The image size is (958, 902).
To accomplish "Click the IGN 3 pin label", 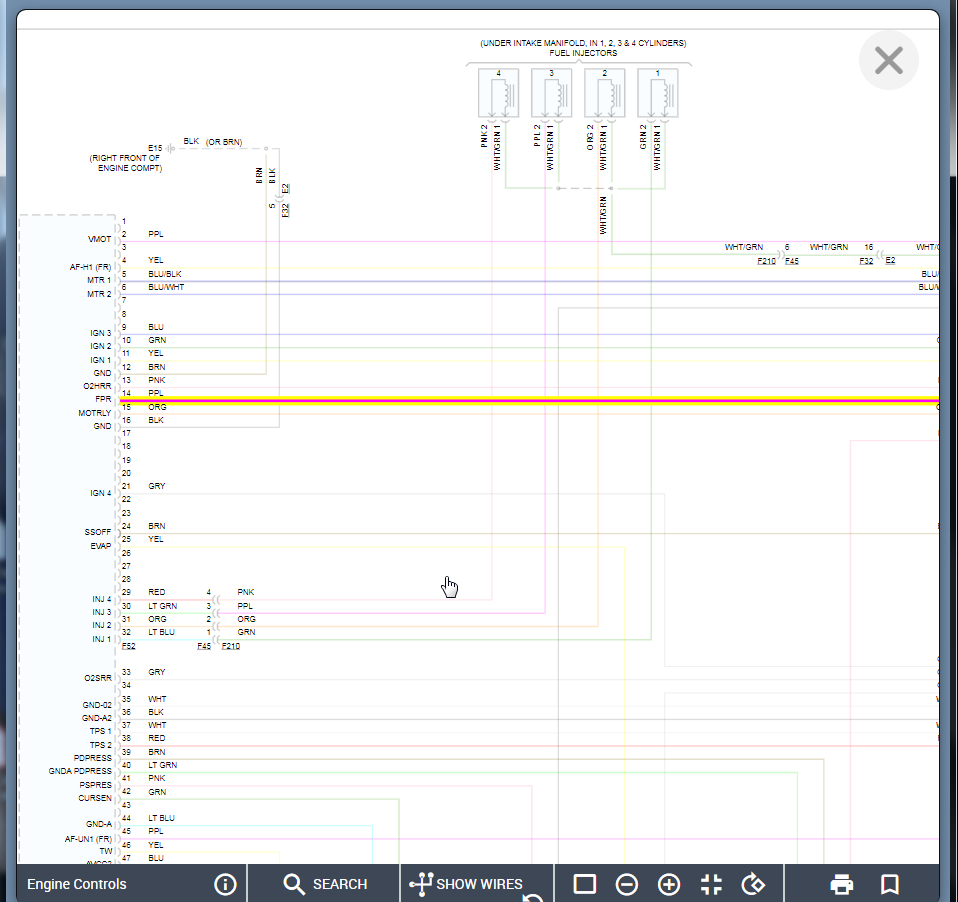I will click(x=101, y=333).
